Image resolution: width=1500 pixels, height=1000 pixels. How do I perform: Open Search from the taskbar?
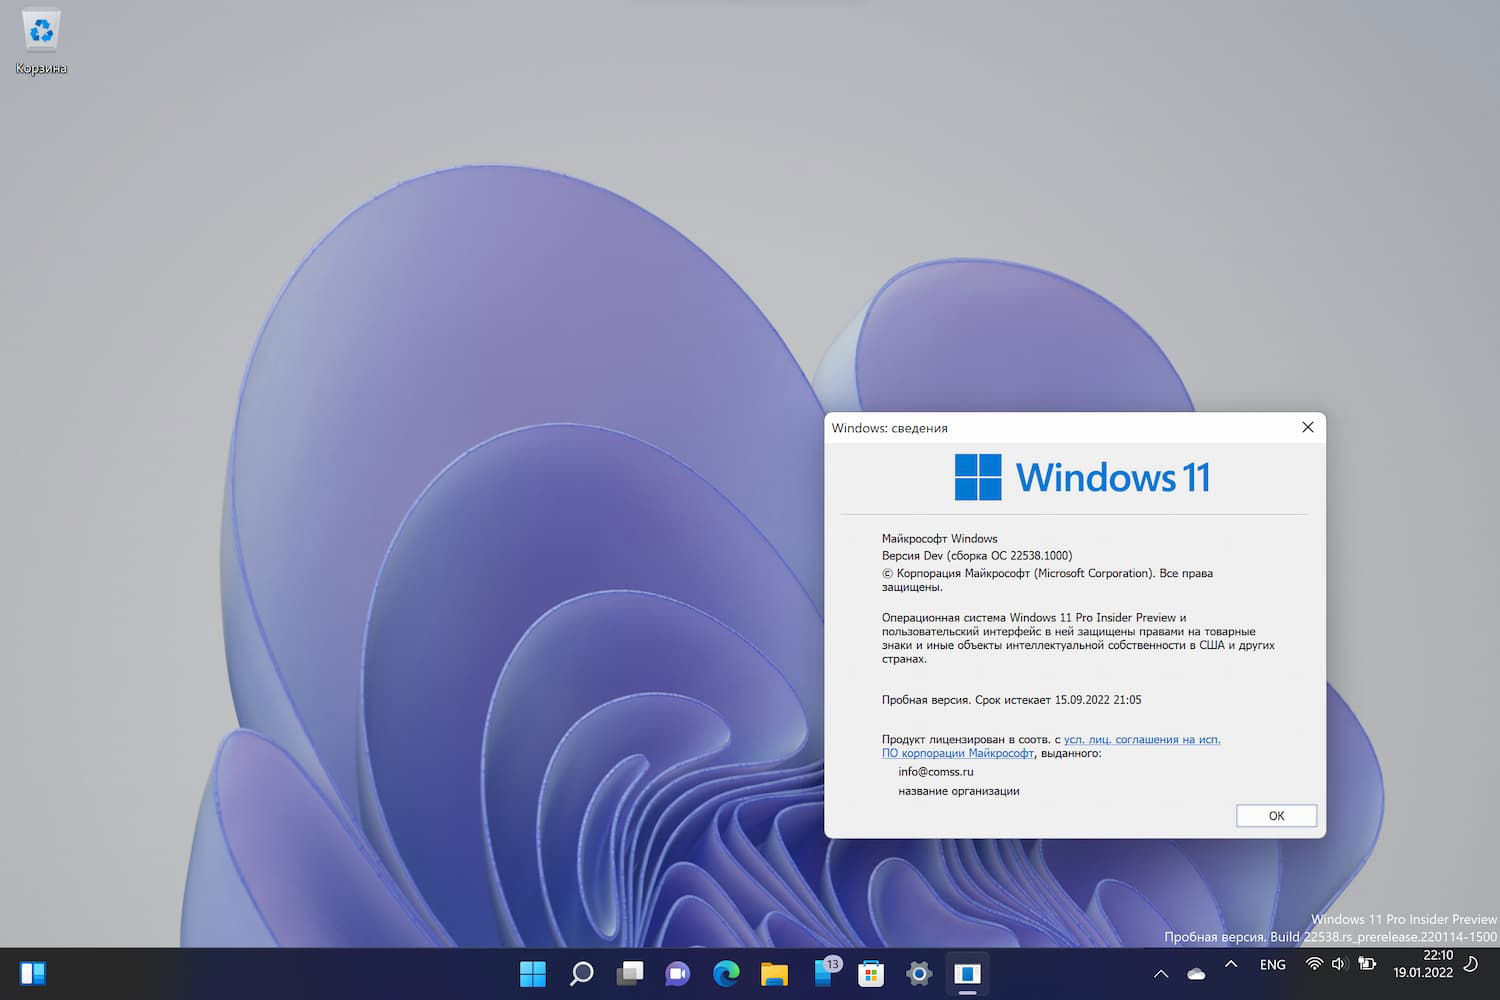581,972
